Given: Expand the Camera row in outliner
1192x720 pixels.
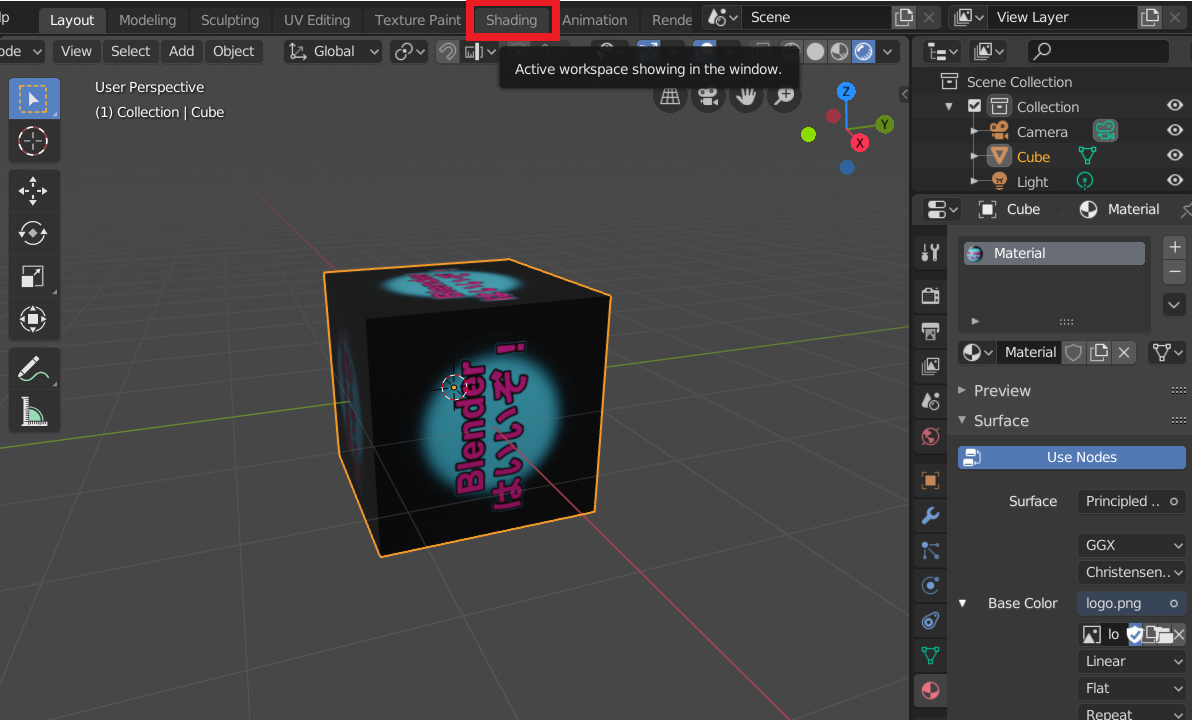Looking at the screenshot, I should coord(975,132).
